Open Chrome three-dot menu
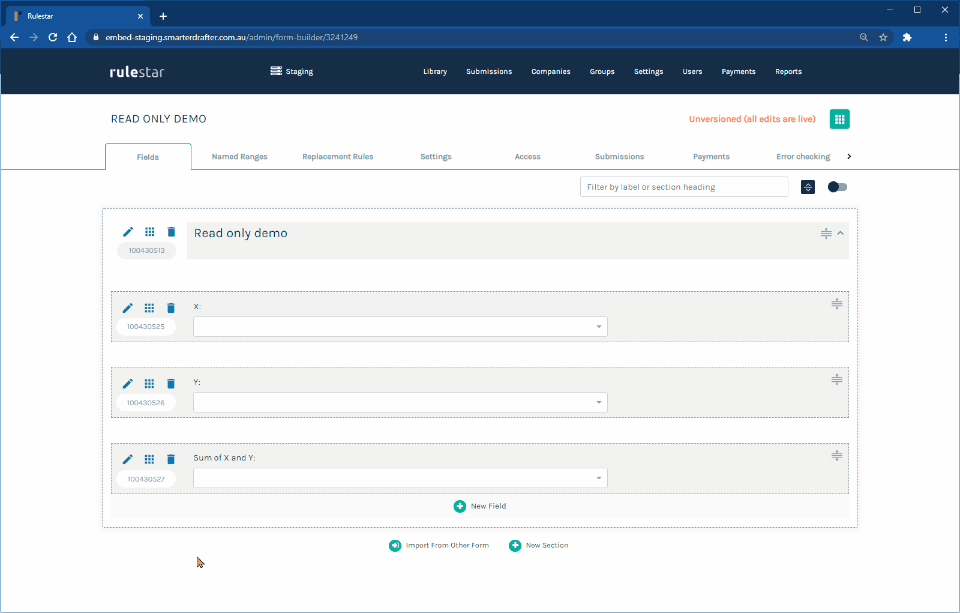This screenshot has width=960, height=613. (x=946, y=37)
